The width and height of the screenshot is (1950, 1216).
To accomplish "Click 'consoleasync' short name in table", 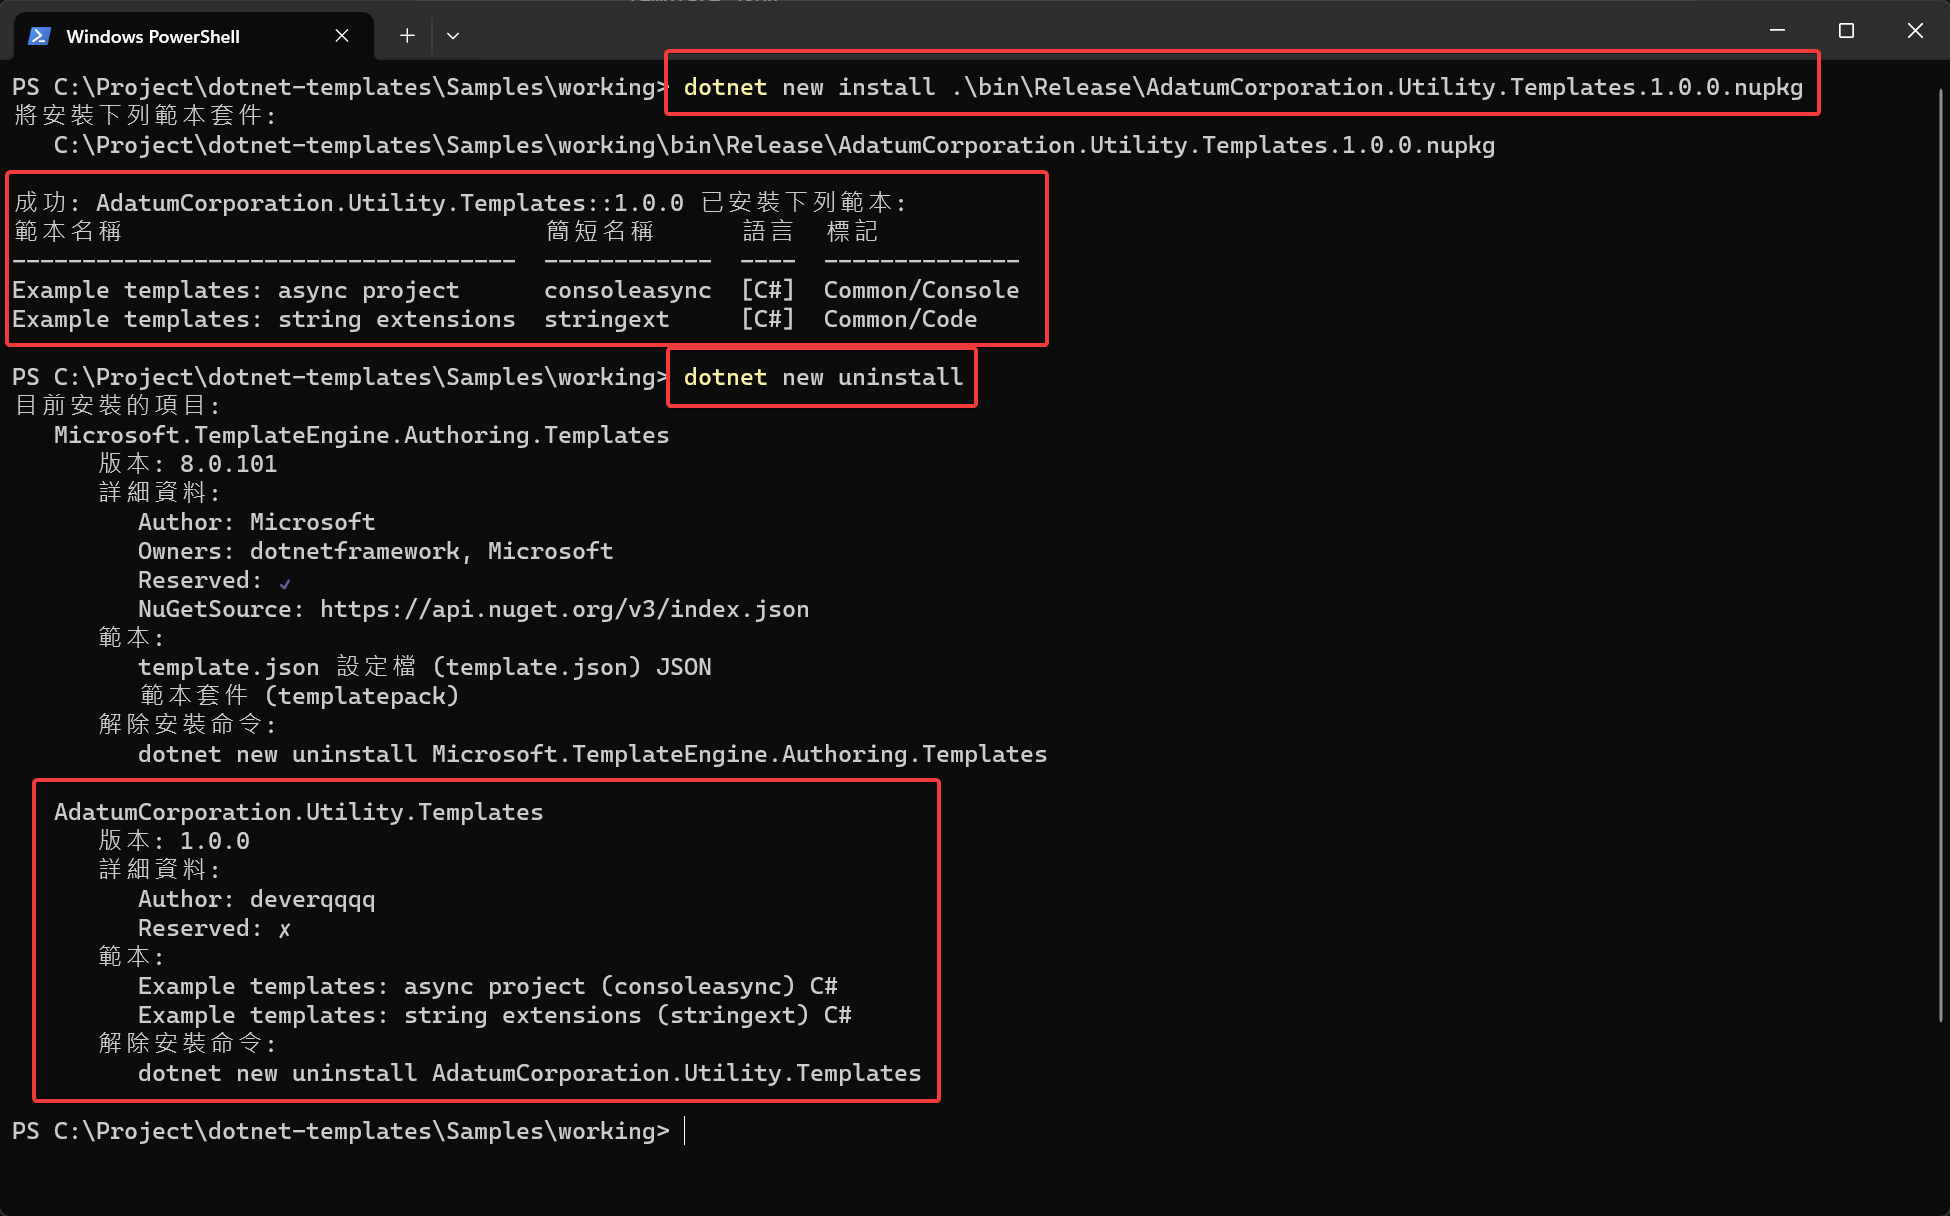I will pyautogui.click(x=627, y=290).
